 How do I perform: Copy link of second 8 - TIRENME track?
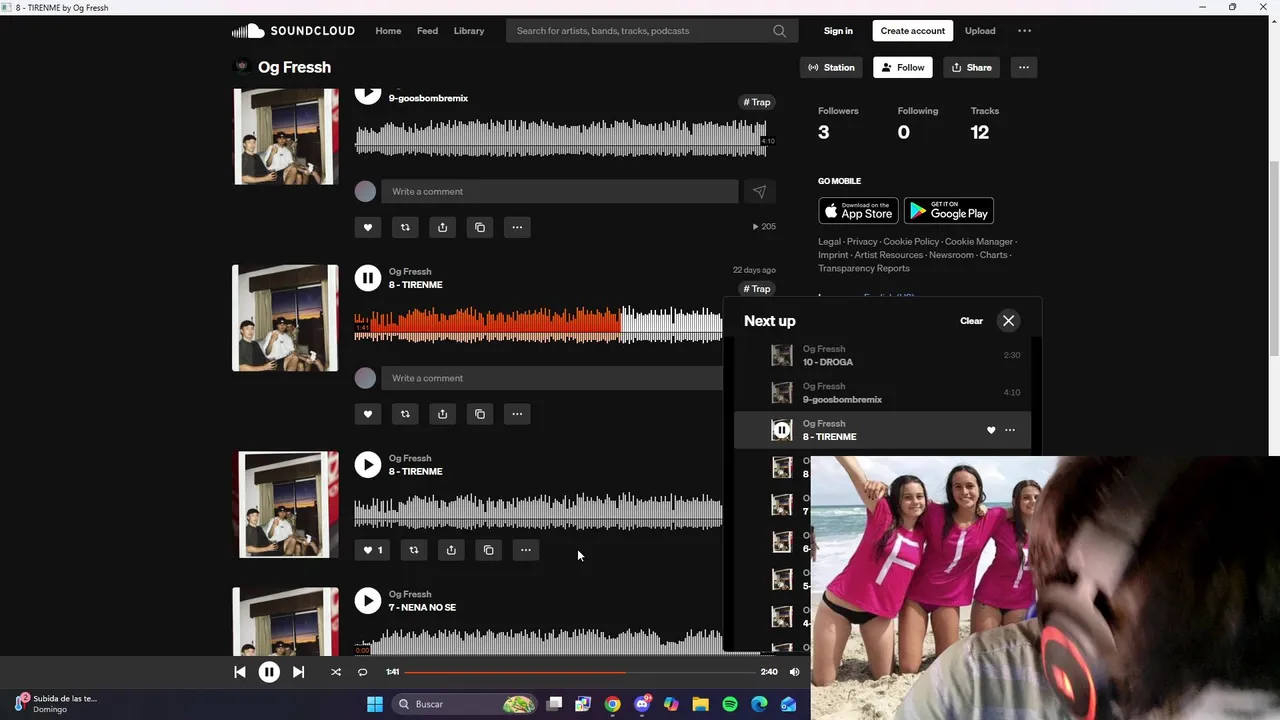point(489,550)
